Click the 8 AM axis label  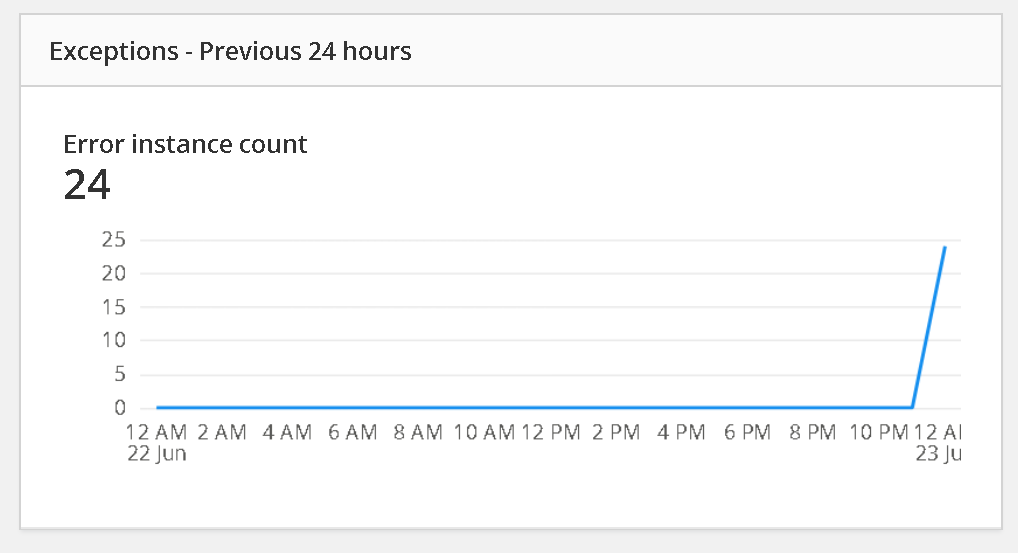(418, 432)
